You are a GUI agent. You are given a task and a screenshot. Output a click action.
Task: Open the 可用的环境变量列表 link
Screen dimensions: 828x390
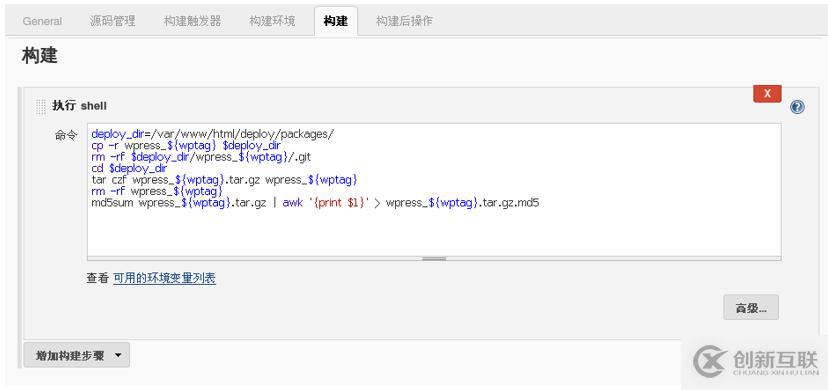coord(164,278)
